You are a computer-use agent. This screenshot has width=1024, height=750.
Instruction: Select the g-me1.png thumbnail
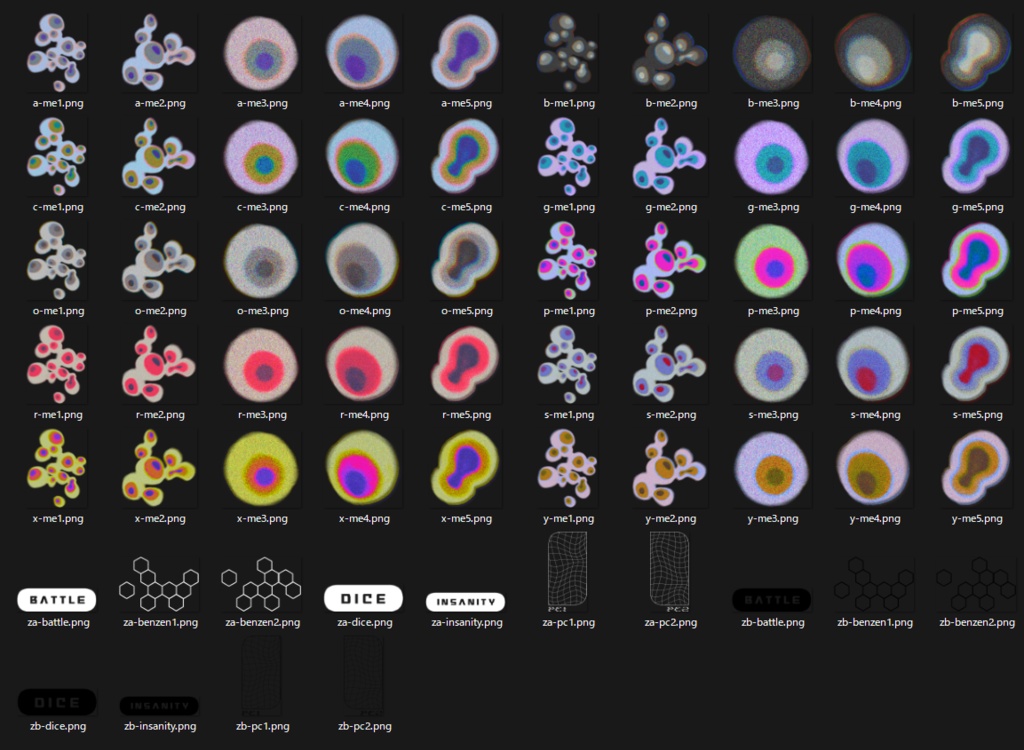coord(568,157)
